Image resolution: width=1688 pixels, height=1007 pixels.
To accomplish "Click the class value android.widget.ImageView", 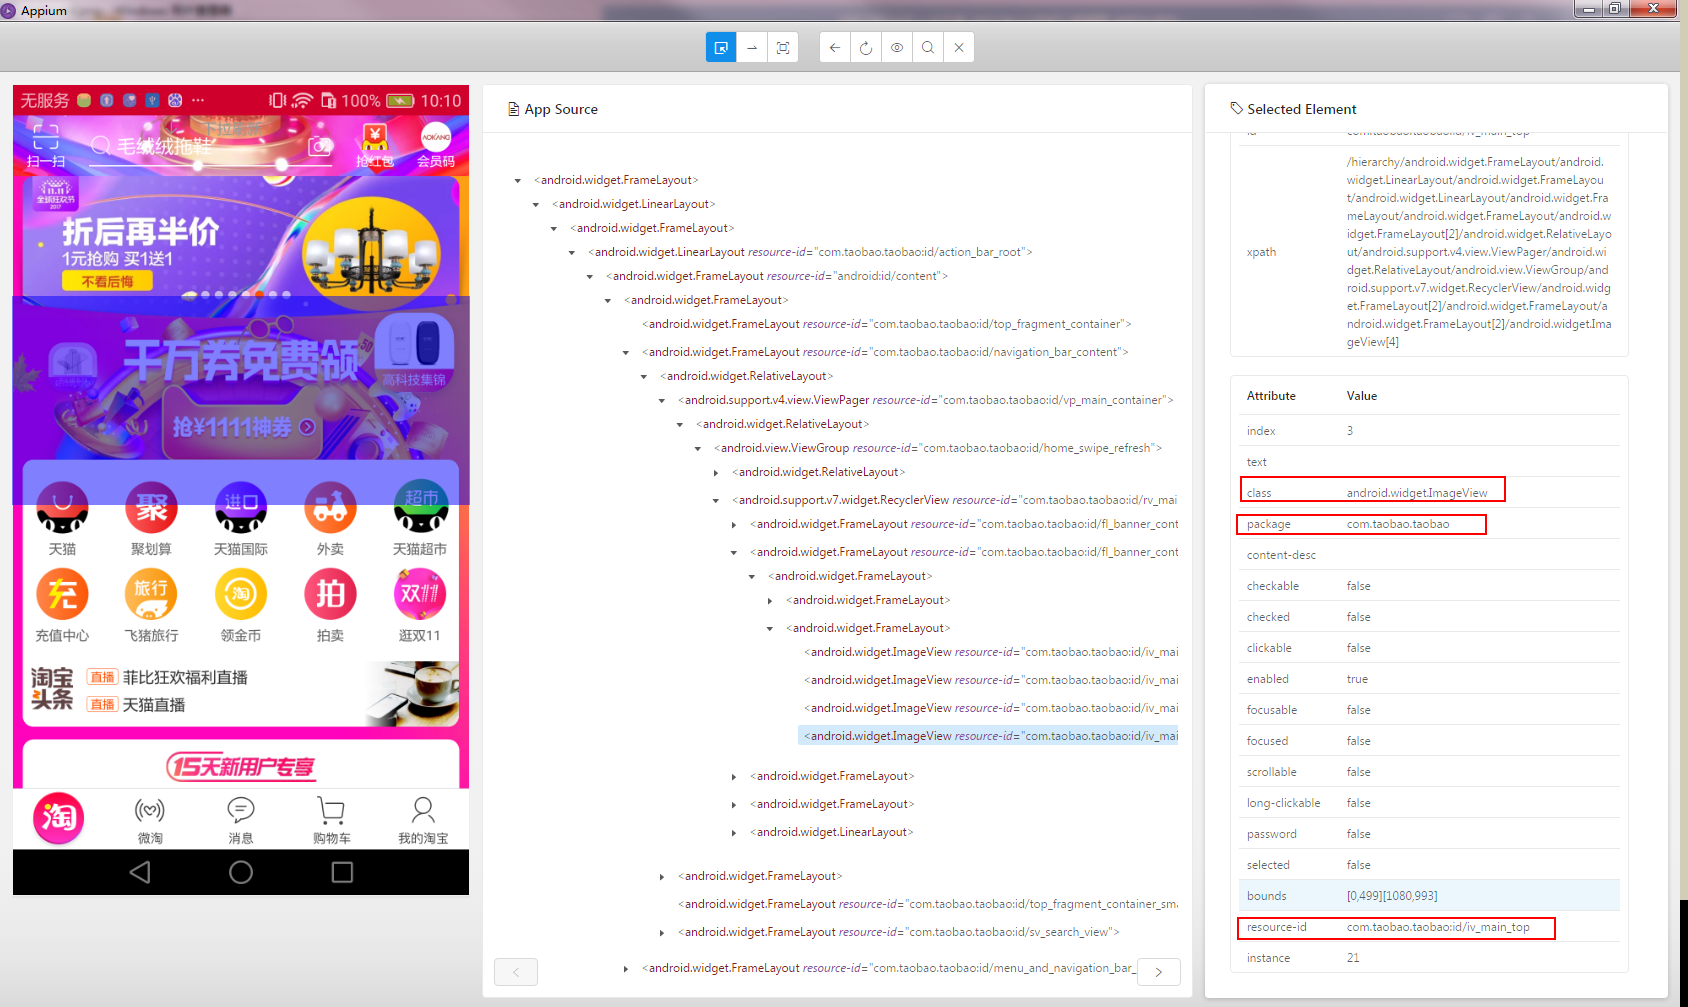I will [1417, 493].
